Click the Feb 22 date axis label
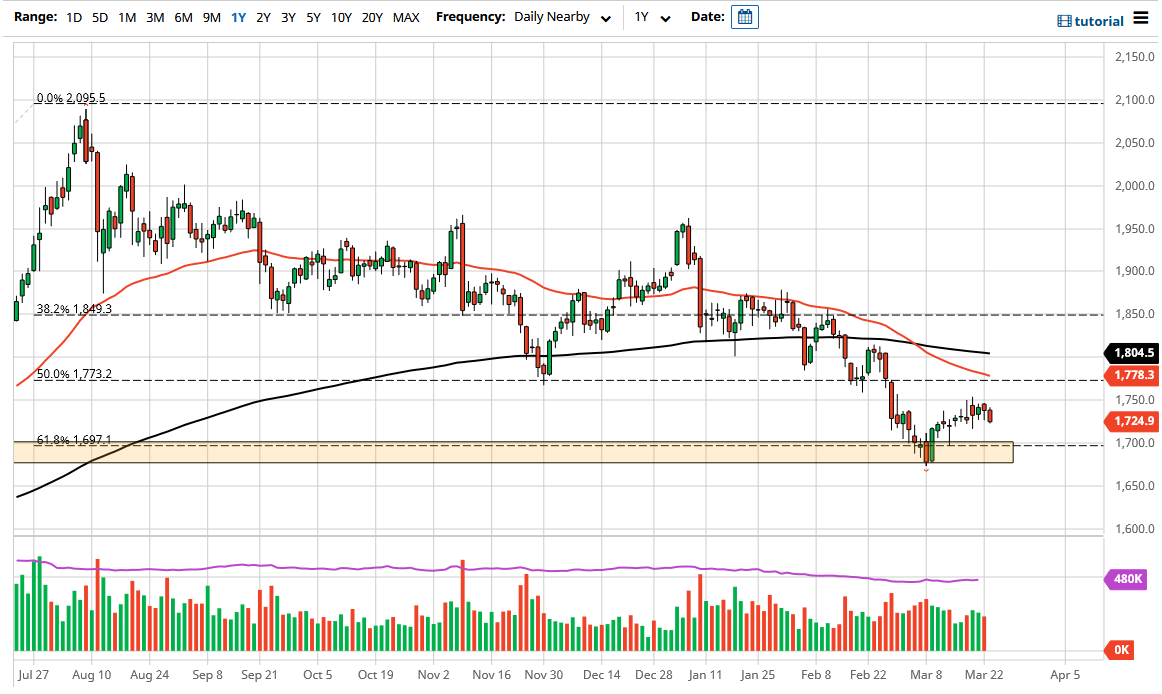Screen dimensions: 1162x694 pos(868,675)
